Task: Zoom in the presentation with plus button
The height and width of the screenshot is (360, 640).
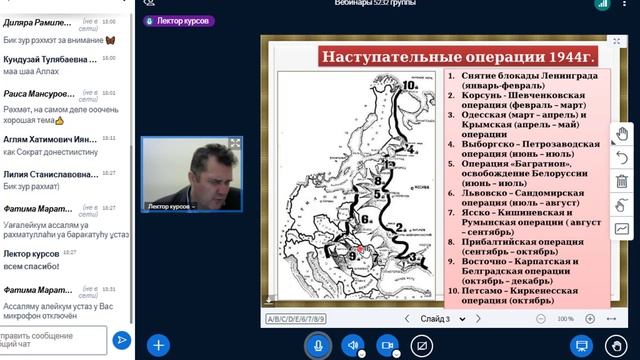Action: 590,319
